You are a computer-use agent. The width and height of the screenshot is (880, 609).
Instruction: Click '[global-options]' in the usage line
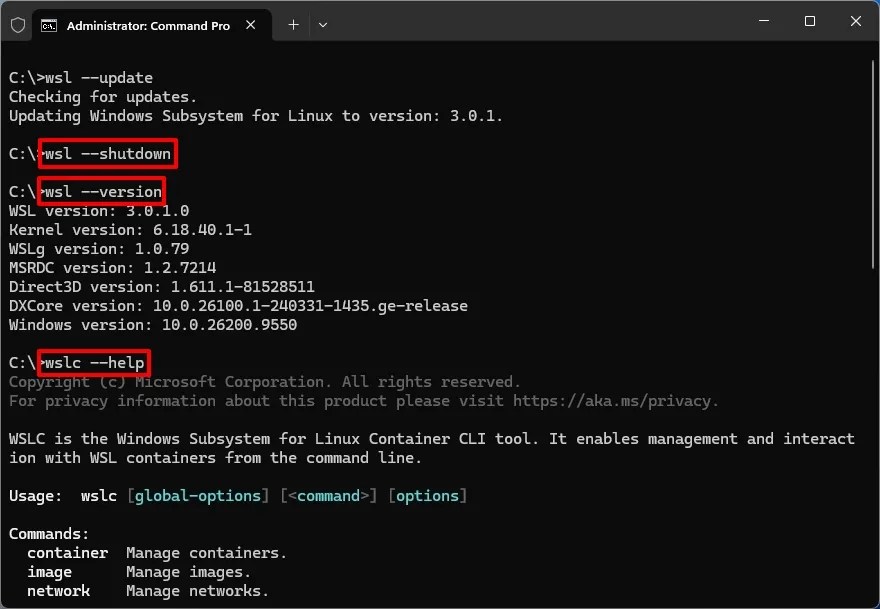pyautogui.click(x=198, y=496)
